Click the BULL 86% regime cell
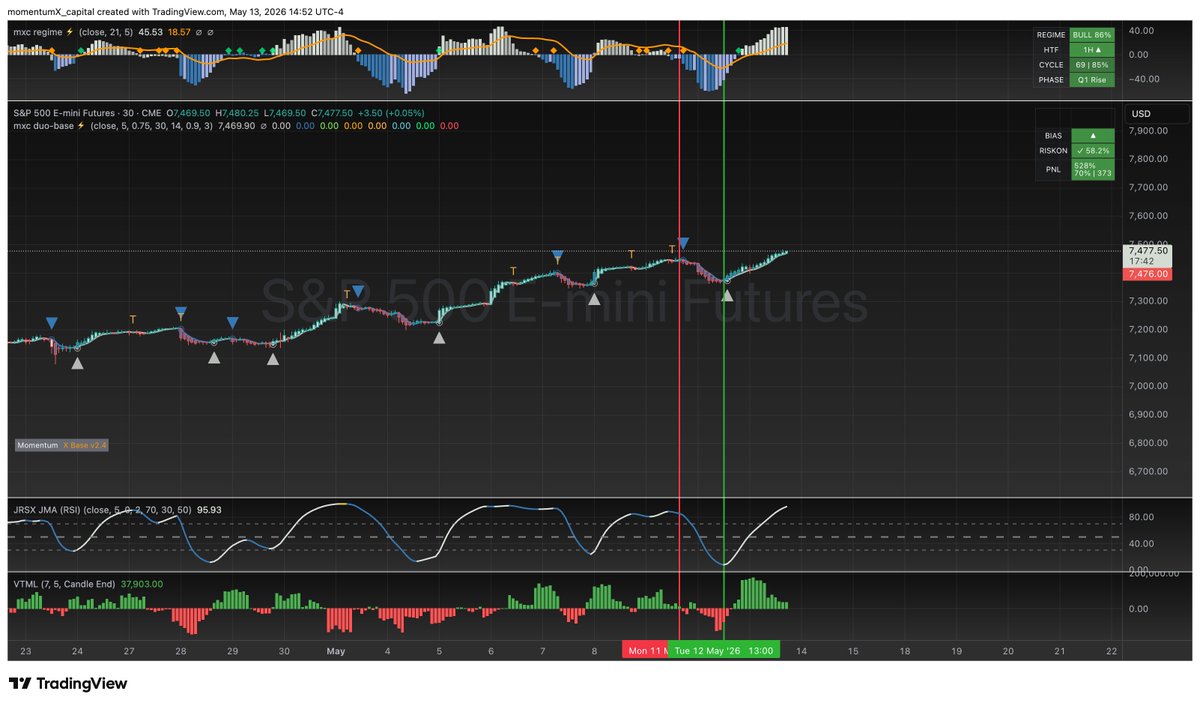The width and height of the screenshot is (1200, 706). tap(1091, 34)
